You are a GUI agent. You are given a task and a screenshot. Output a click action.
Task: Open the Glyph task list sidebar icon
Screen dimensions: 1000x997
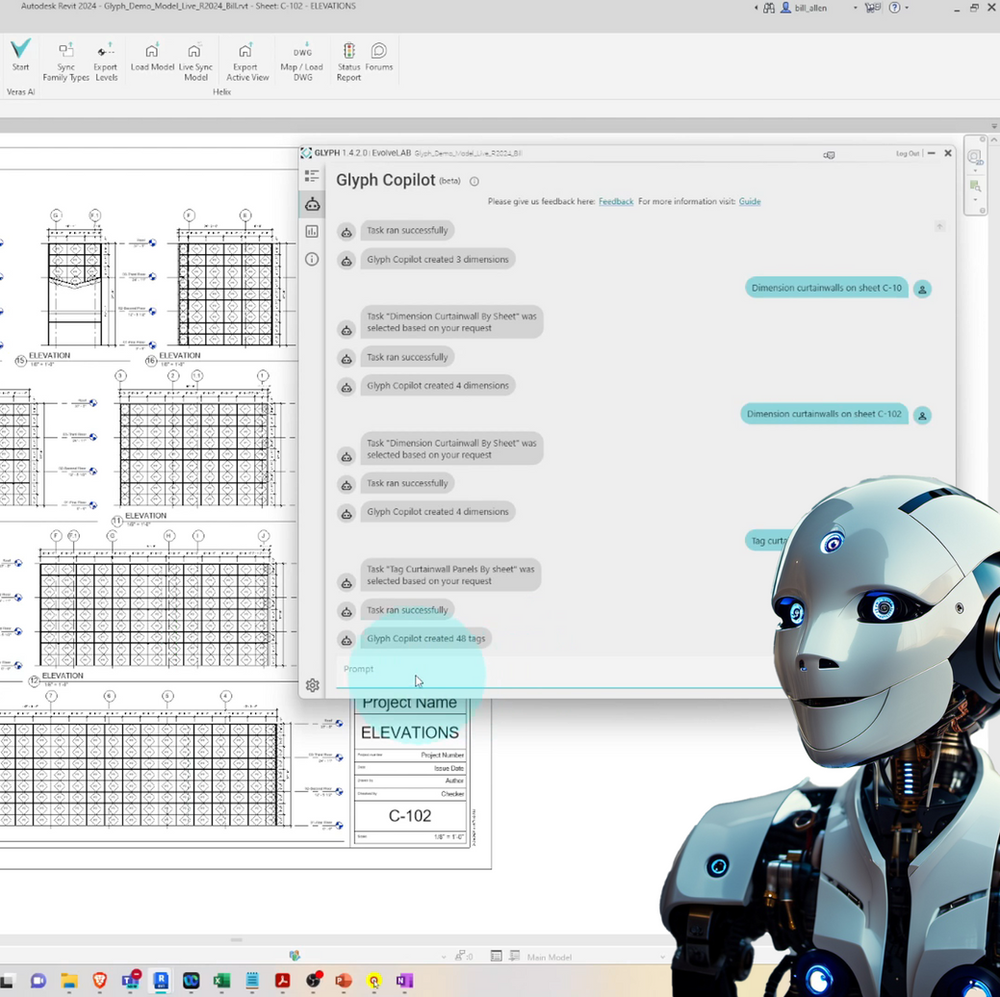tap(312, 176)
